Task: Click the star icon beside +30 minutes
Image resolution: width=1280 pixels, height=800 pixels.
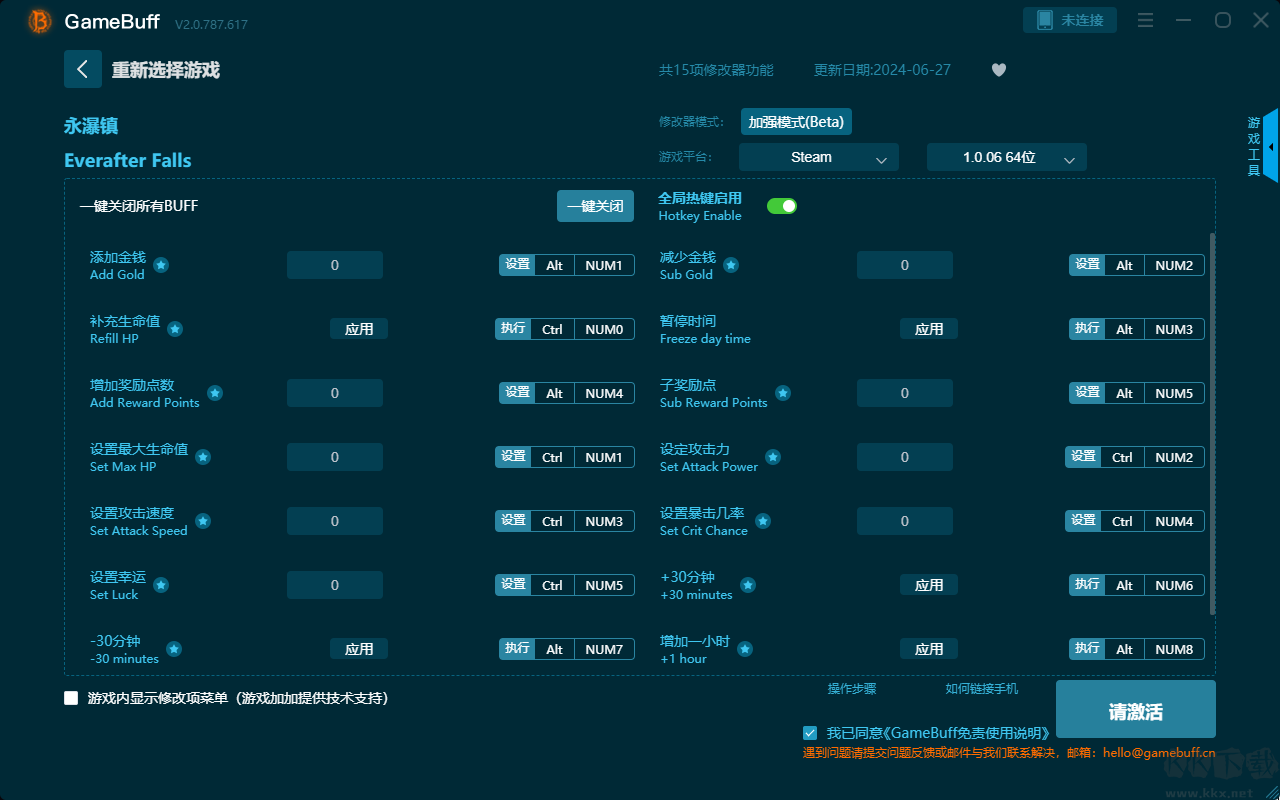Action: [x=747, y=585]
